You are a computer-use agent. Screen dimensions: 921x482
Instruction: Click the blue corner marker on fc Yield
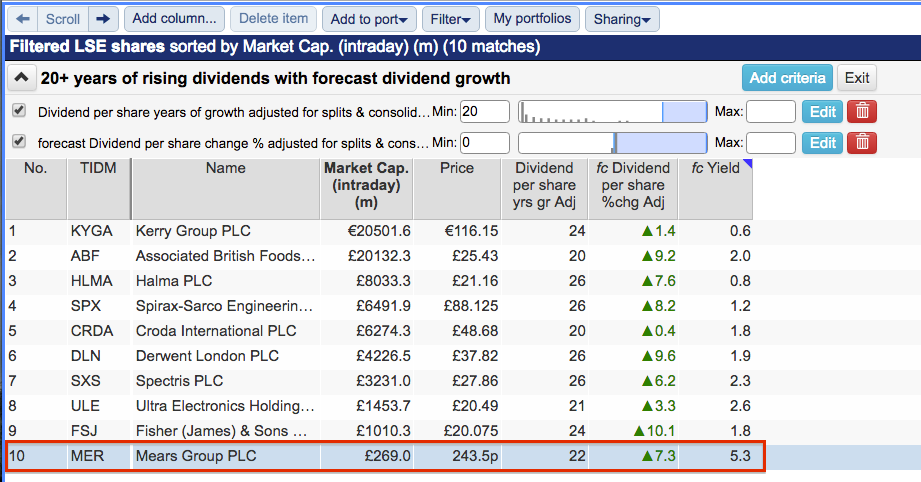click(748, 164)
